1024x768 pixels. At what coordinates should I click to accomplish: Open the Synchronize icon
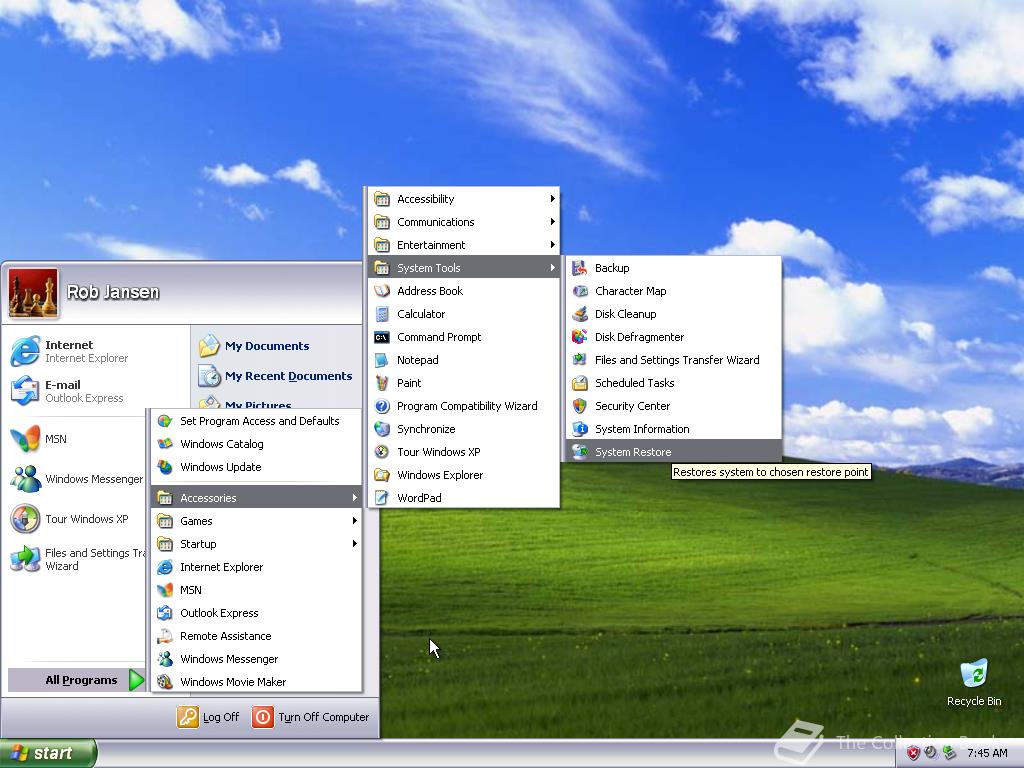(x=382, y=429)
